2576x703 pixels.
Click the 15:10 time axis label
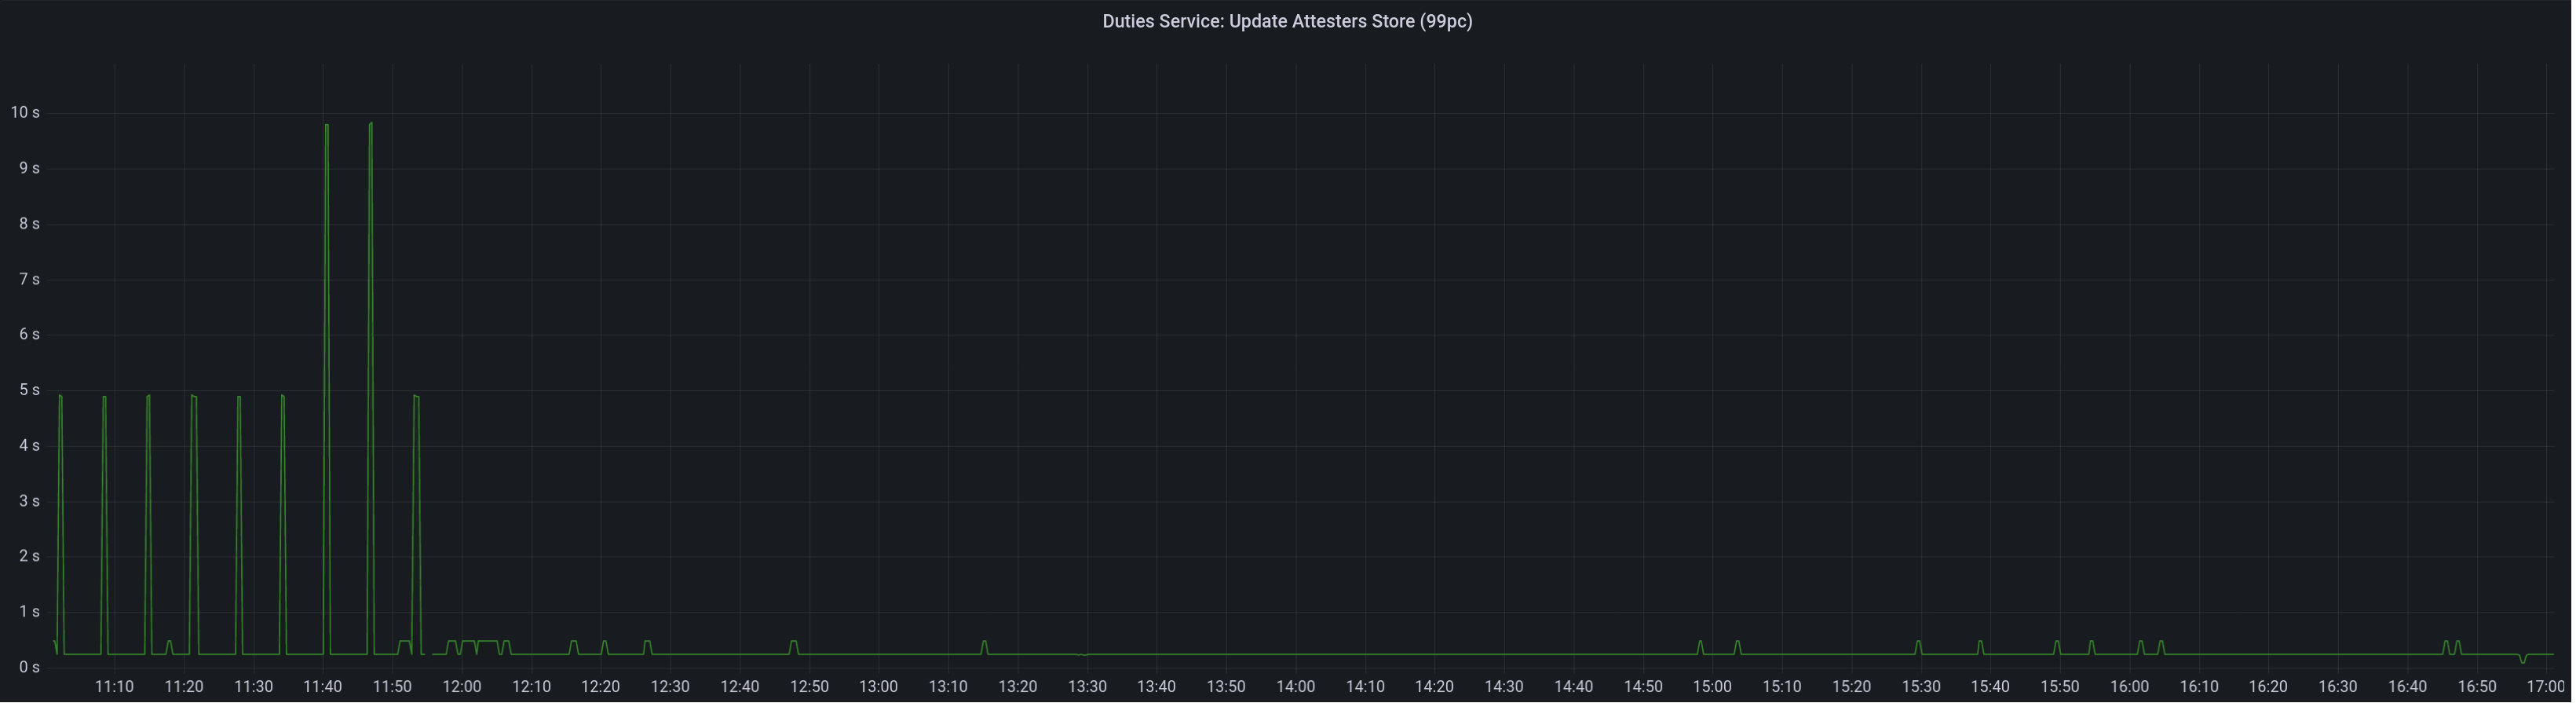(1782, 687)
